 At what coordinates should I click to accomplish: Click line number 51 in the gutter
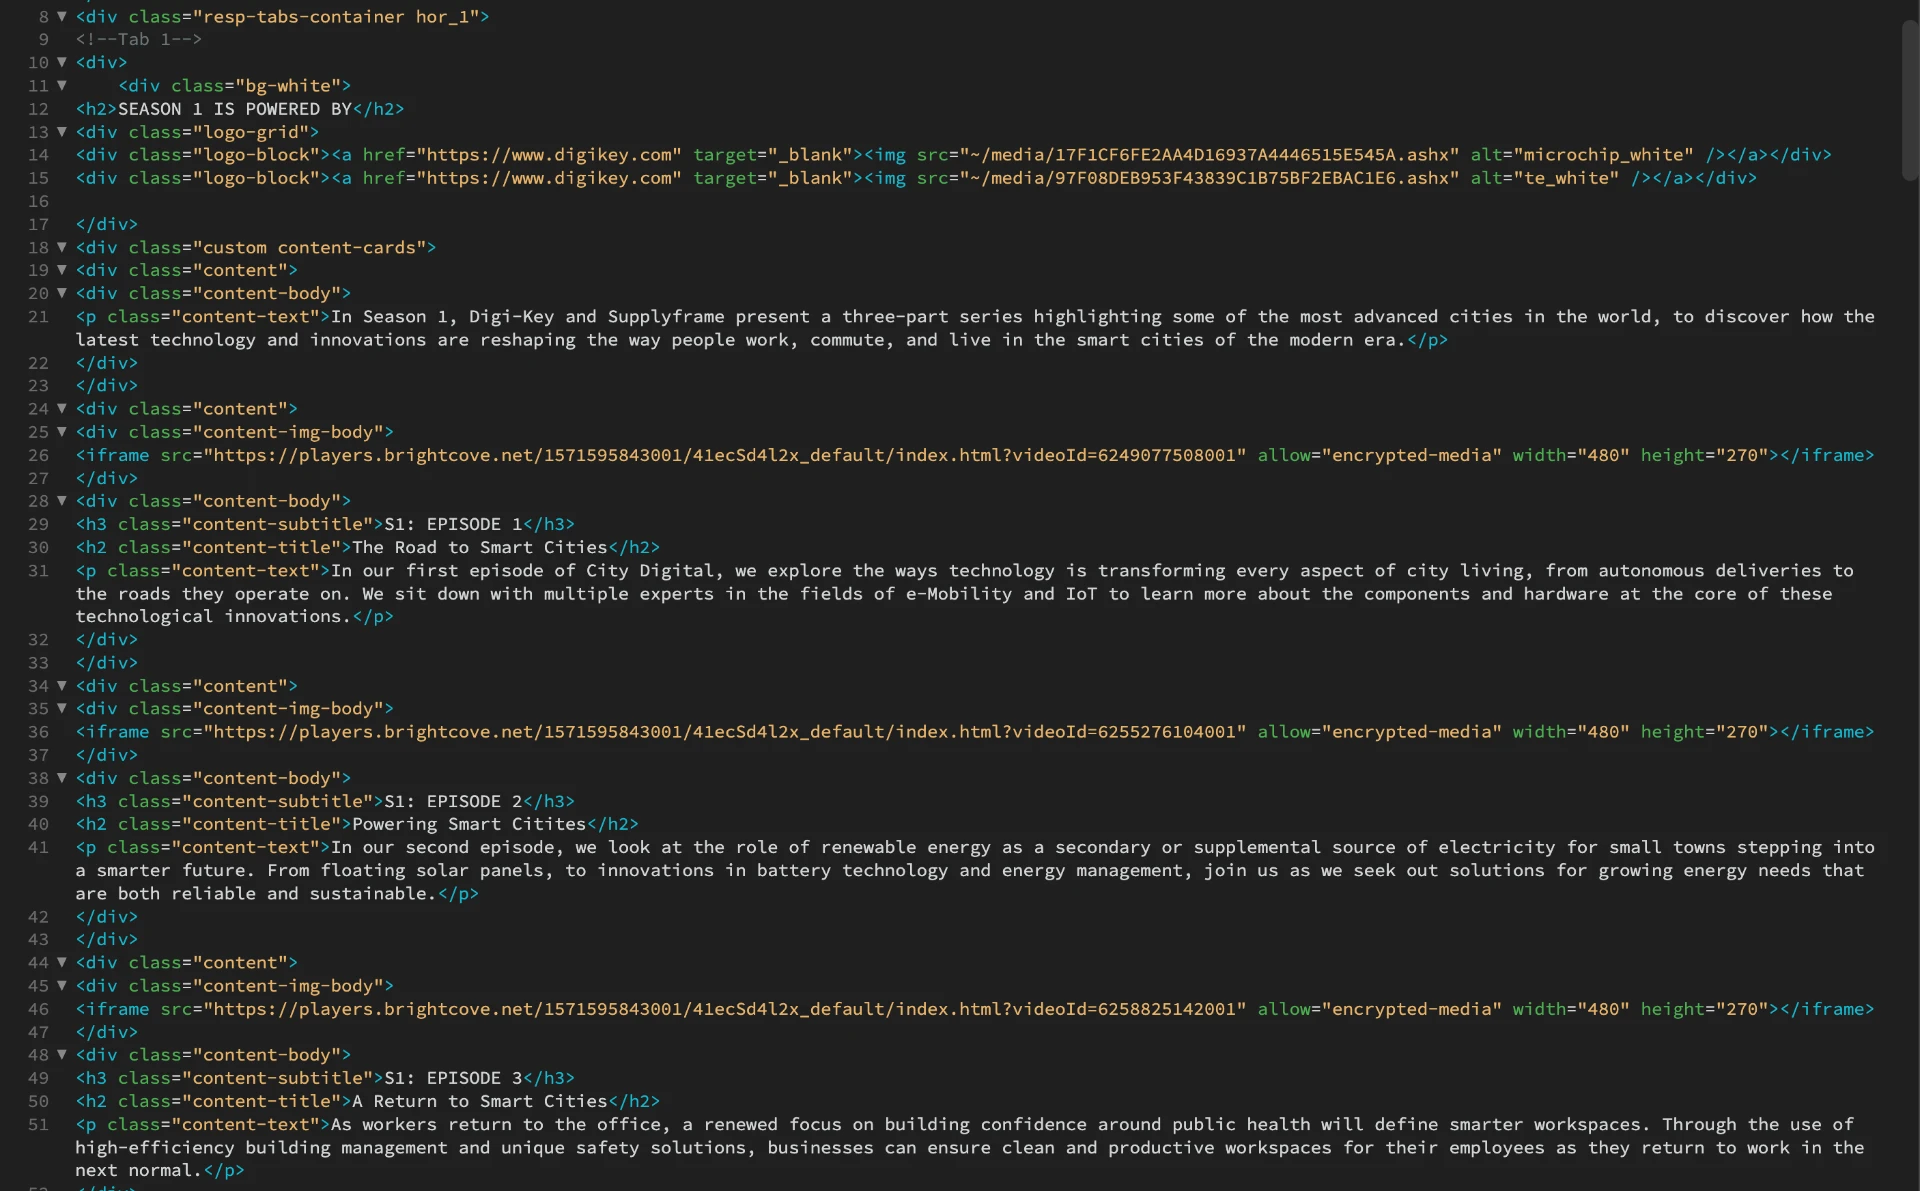38,1125
